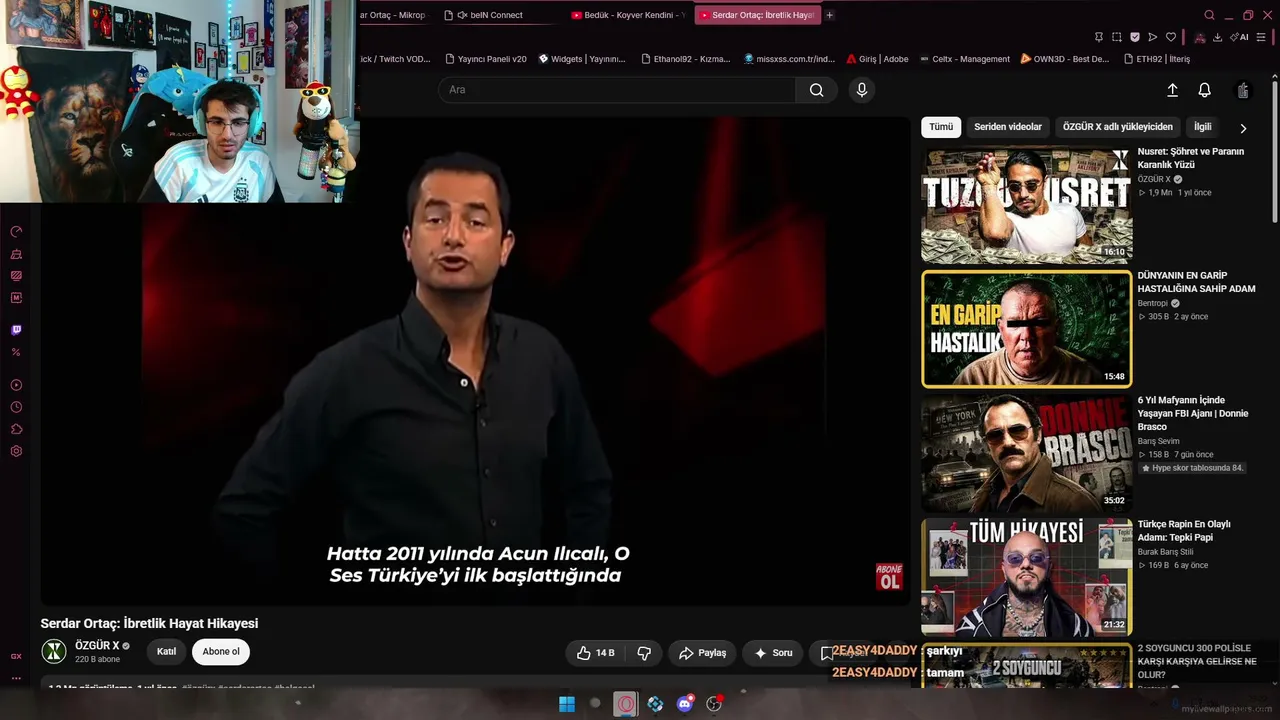Viewport: 1280px width, 720px height.
Task: Open Extensions cube icon in sidebar
Action: [x=16, y=429]
